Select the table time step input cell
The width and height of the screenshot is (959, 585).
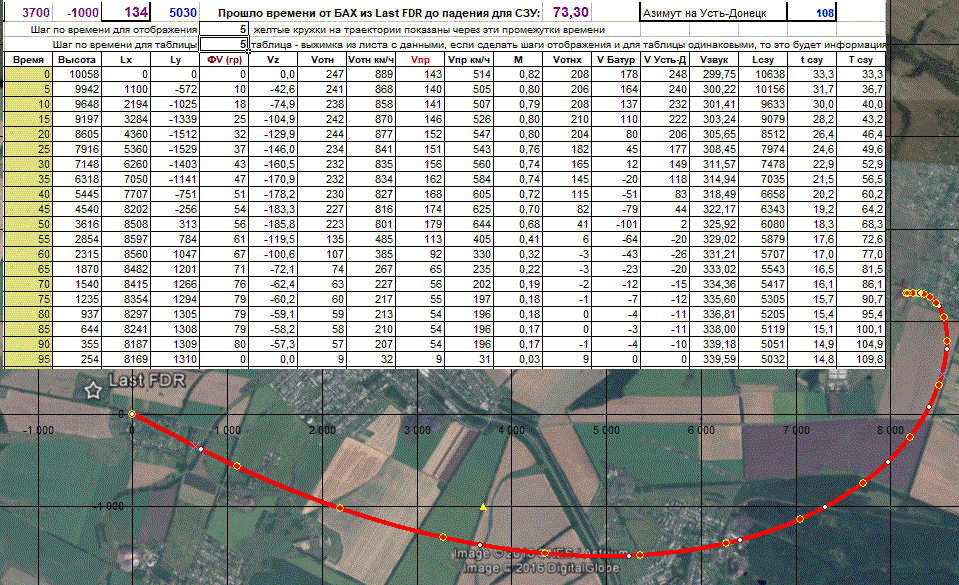coord(224,44)
